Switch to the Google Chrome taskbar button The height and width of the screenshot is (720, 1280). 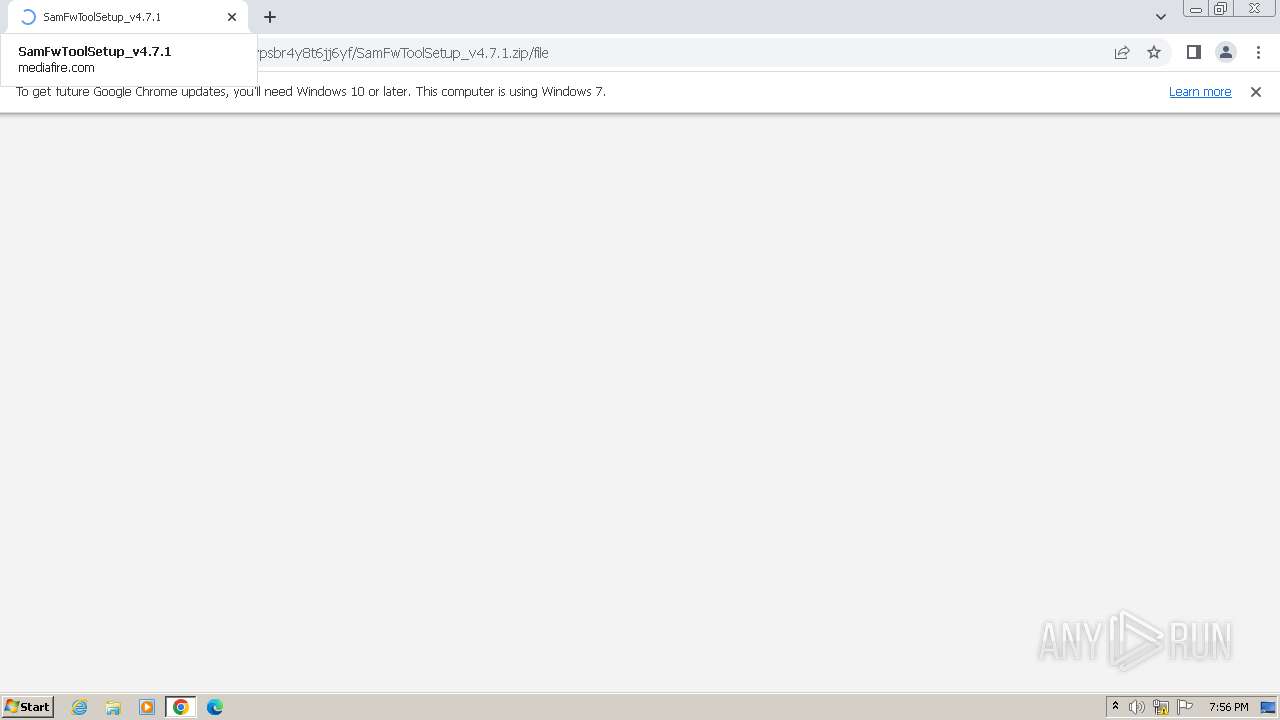pyautogui.click(x=181, y=707)
